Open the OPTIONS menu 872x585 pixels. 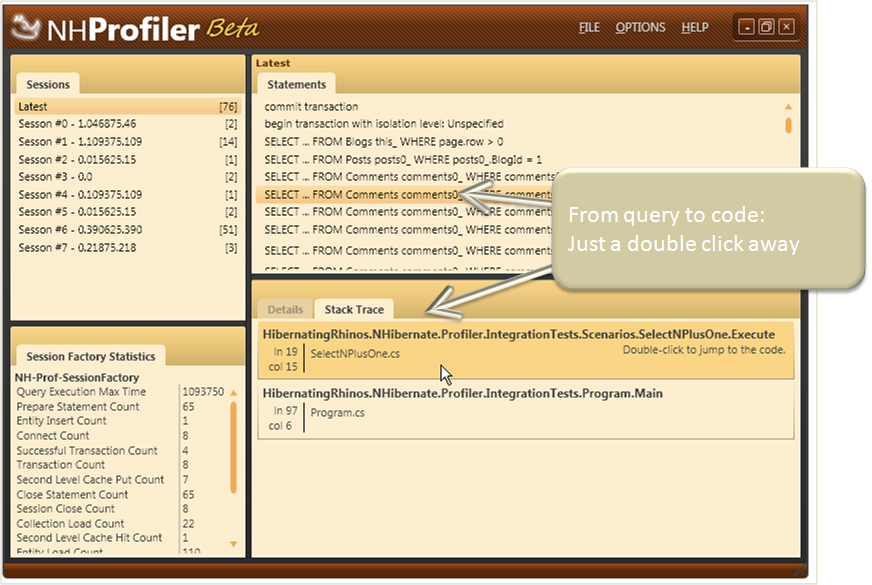click(640, 27)
